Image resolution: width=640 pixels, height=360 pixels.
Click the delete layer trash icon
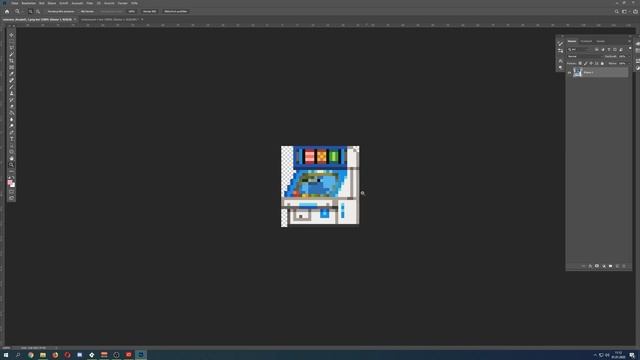pos(624,266)
